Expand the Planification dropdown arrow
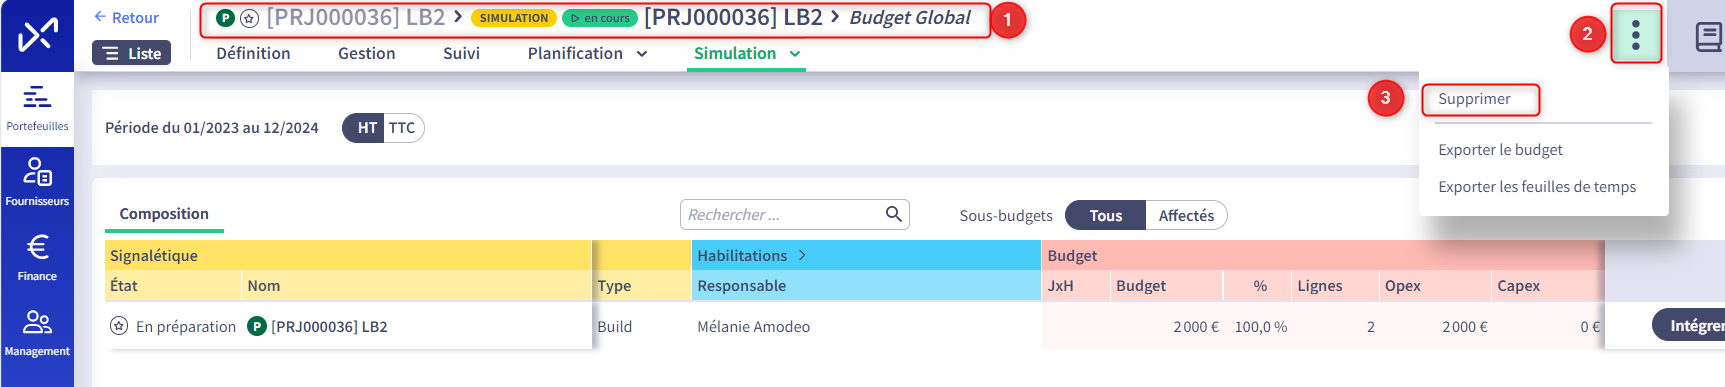 (x=642, y=54)
